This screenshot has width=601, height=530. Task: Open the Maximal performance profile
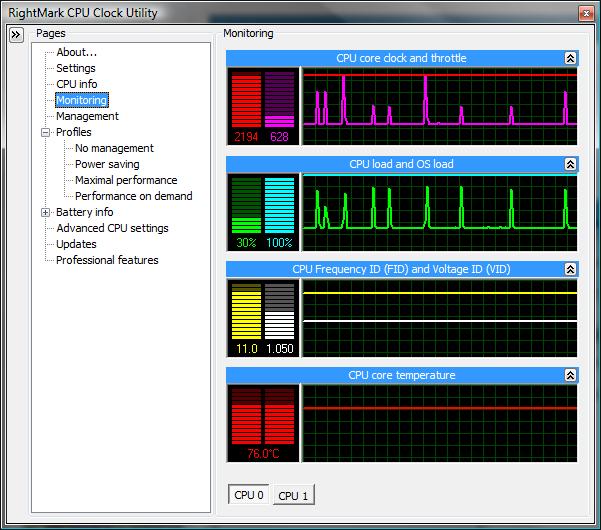(x=126, y=180)
